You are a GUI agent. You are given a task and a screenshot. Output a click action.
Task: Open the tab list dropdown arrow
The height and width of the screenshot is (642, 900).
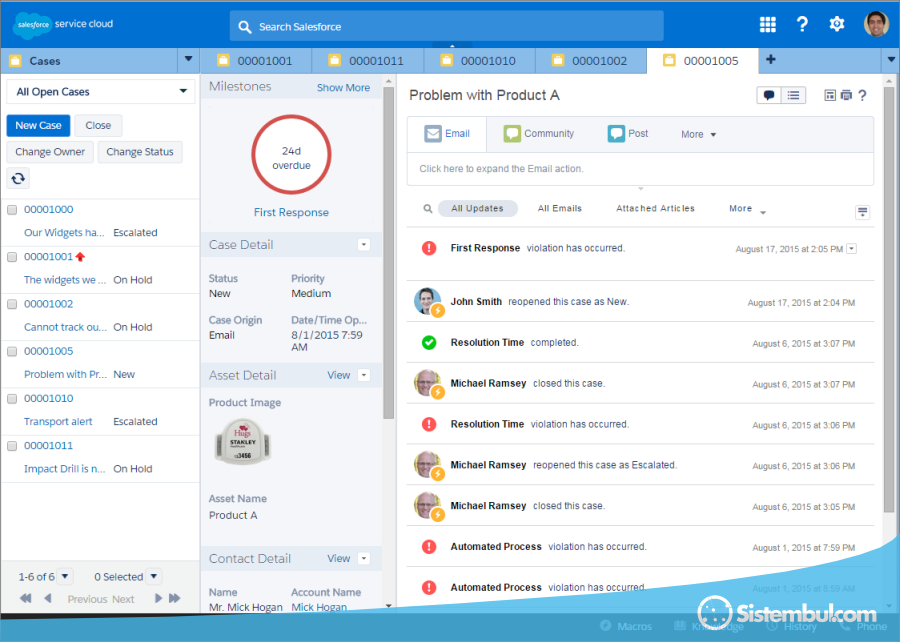pyautogui.click(x=891, y=59)
